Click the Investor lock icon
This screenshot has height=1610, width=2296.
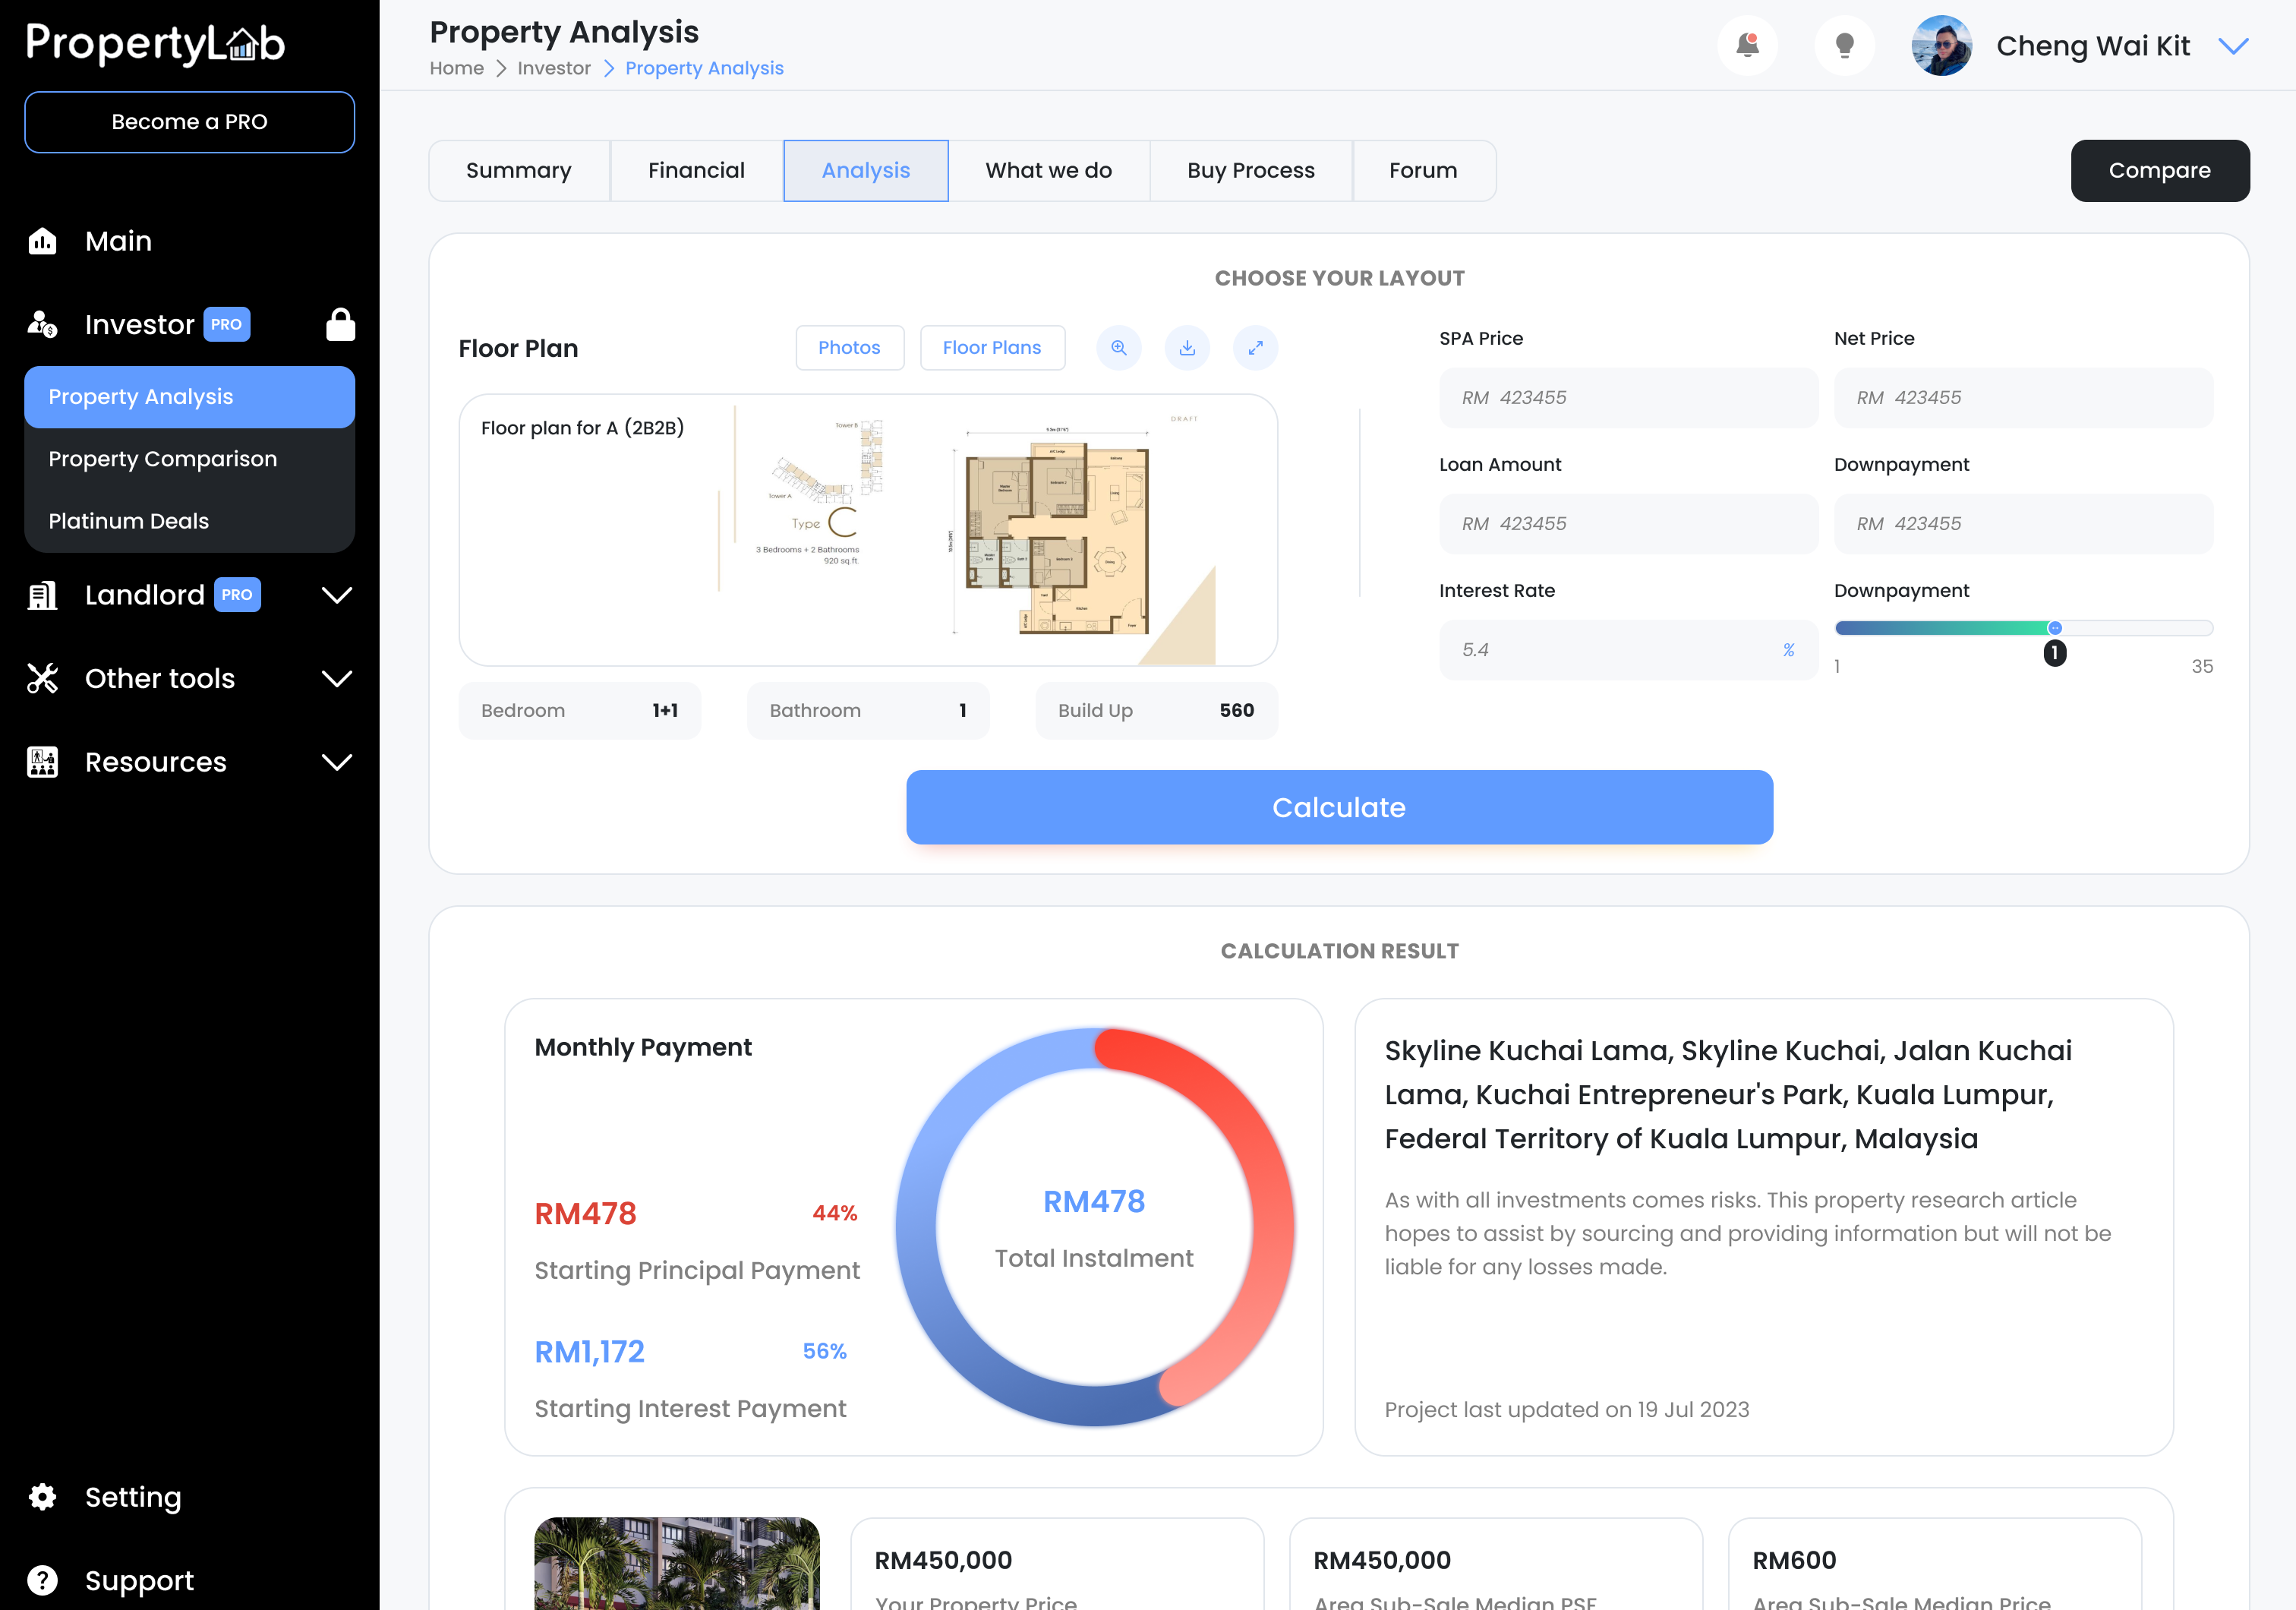(340, 324)
